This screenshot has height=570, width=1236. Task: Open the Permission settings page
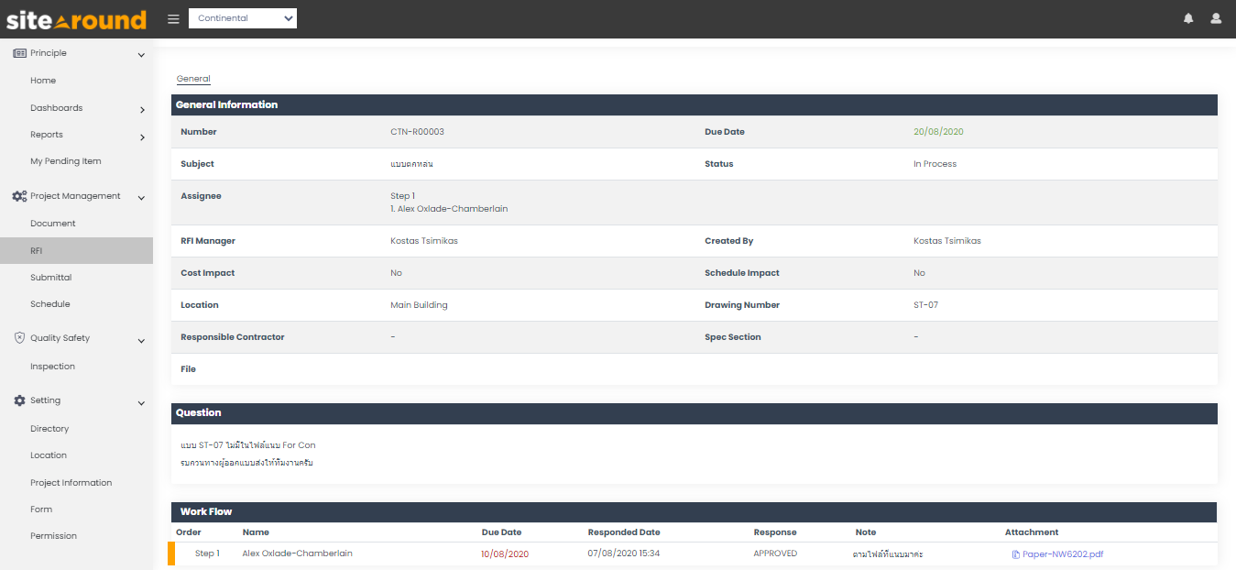pos(53,536)
